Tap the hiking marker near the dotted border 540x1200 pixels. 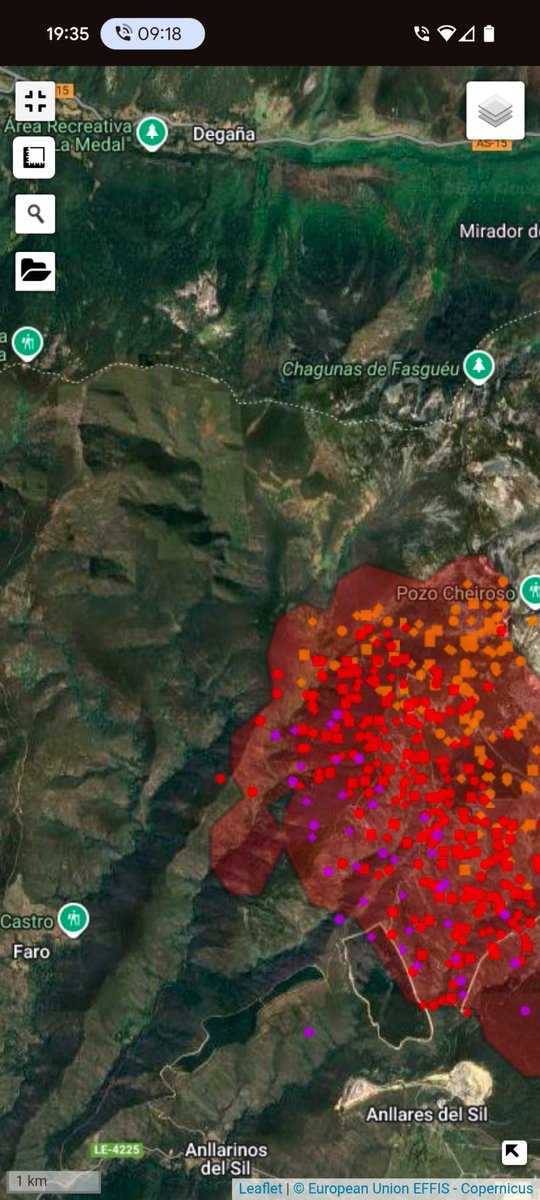(x=28, y=343)
